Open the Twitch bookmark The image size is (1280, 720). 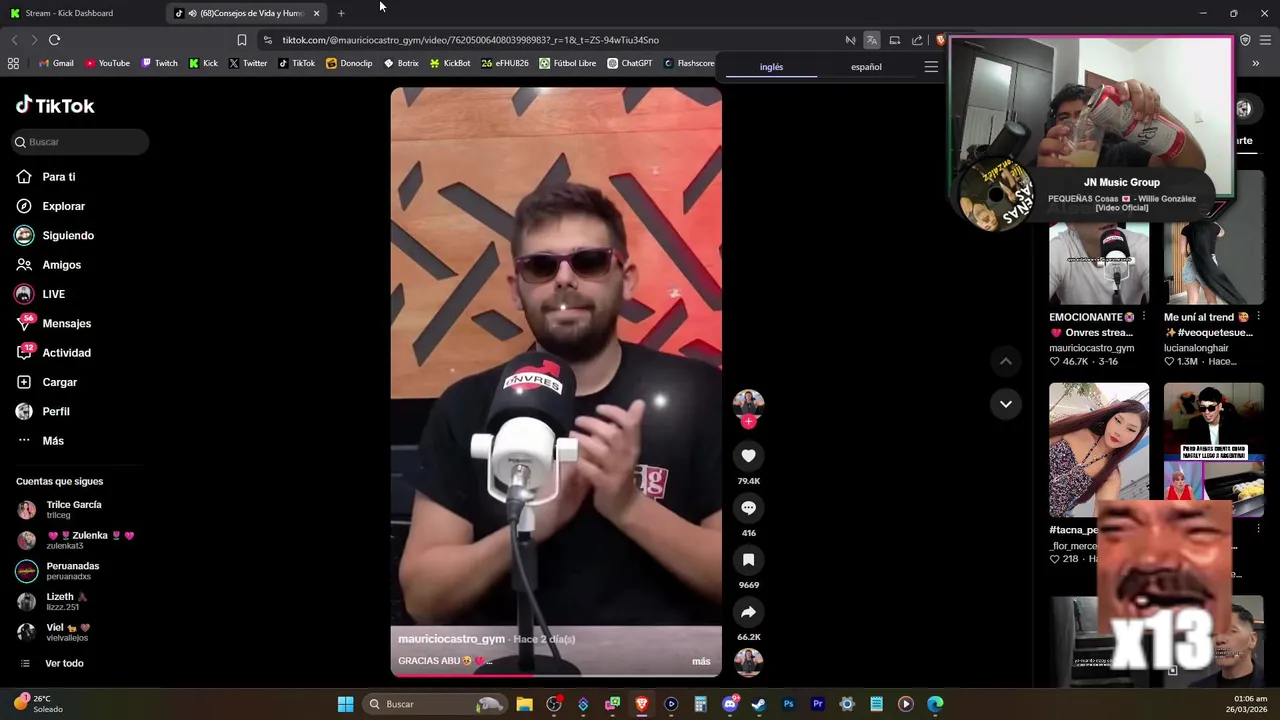click(159, 63)
